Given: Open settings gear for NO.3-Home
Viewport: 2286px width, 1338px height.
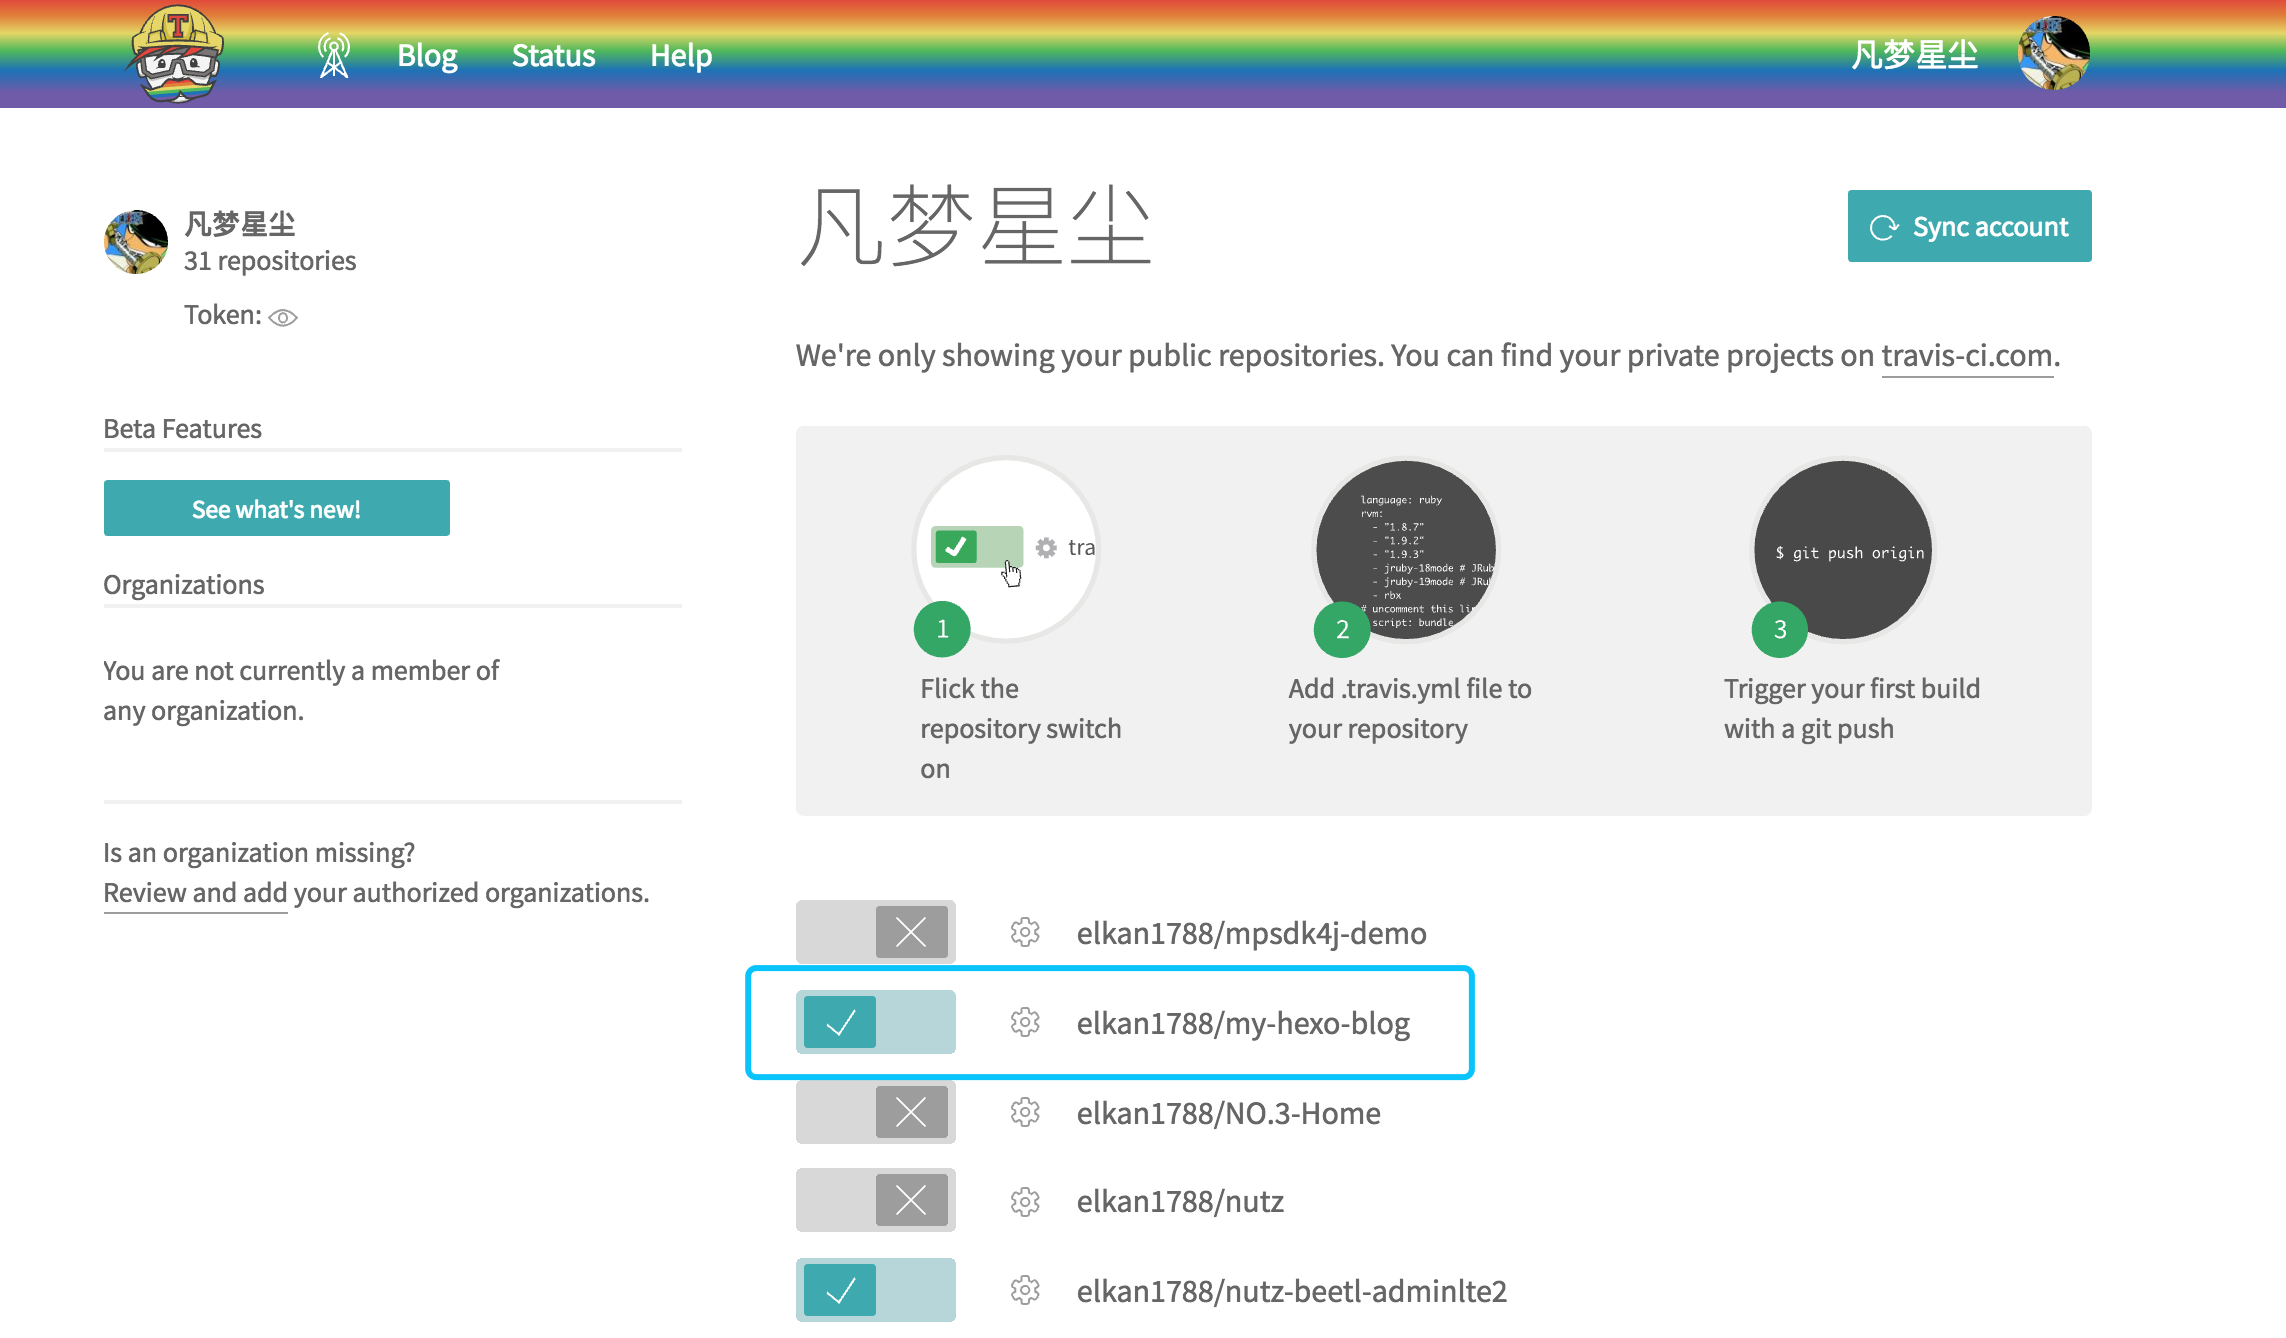Looking at the screenshot, I should click(1025, 1112).
